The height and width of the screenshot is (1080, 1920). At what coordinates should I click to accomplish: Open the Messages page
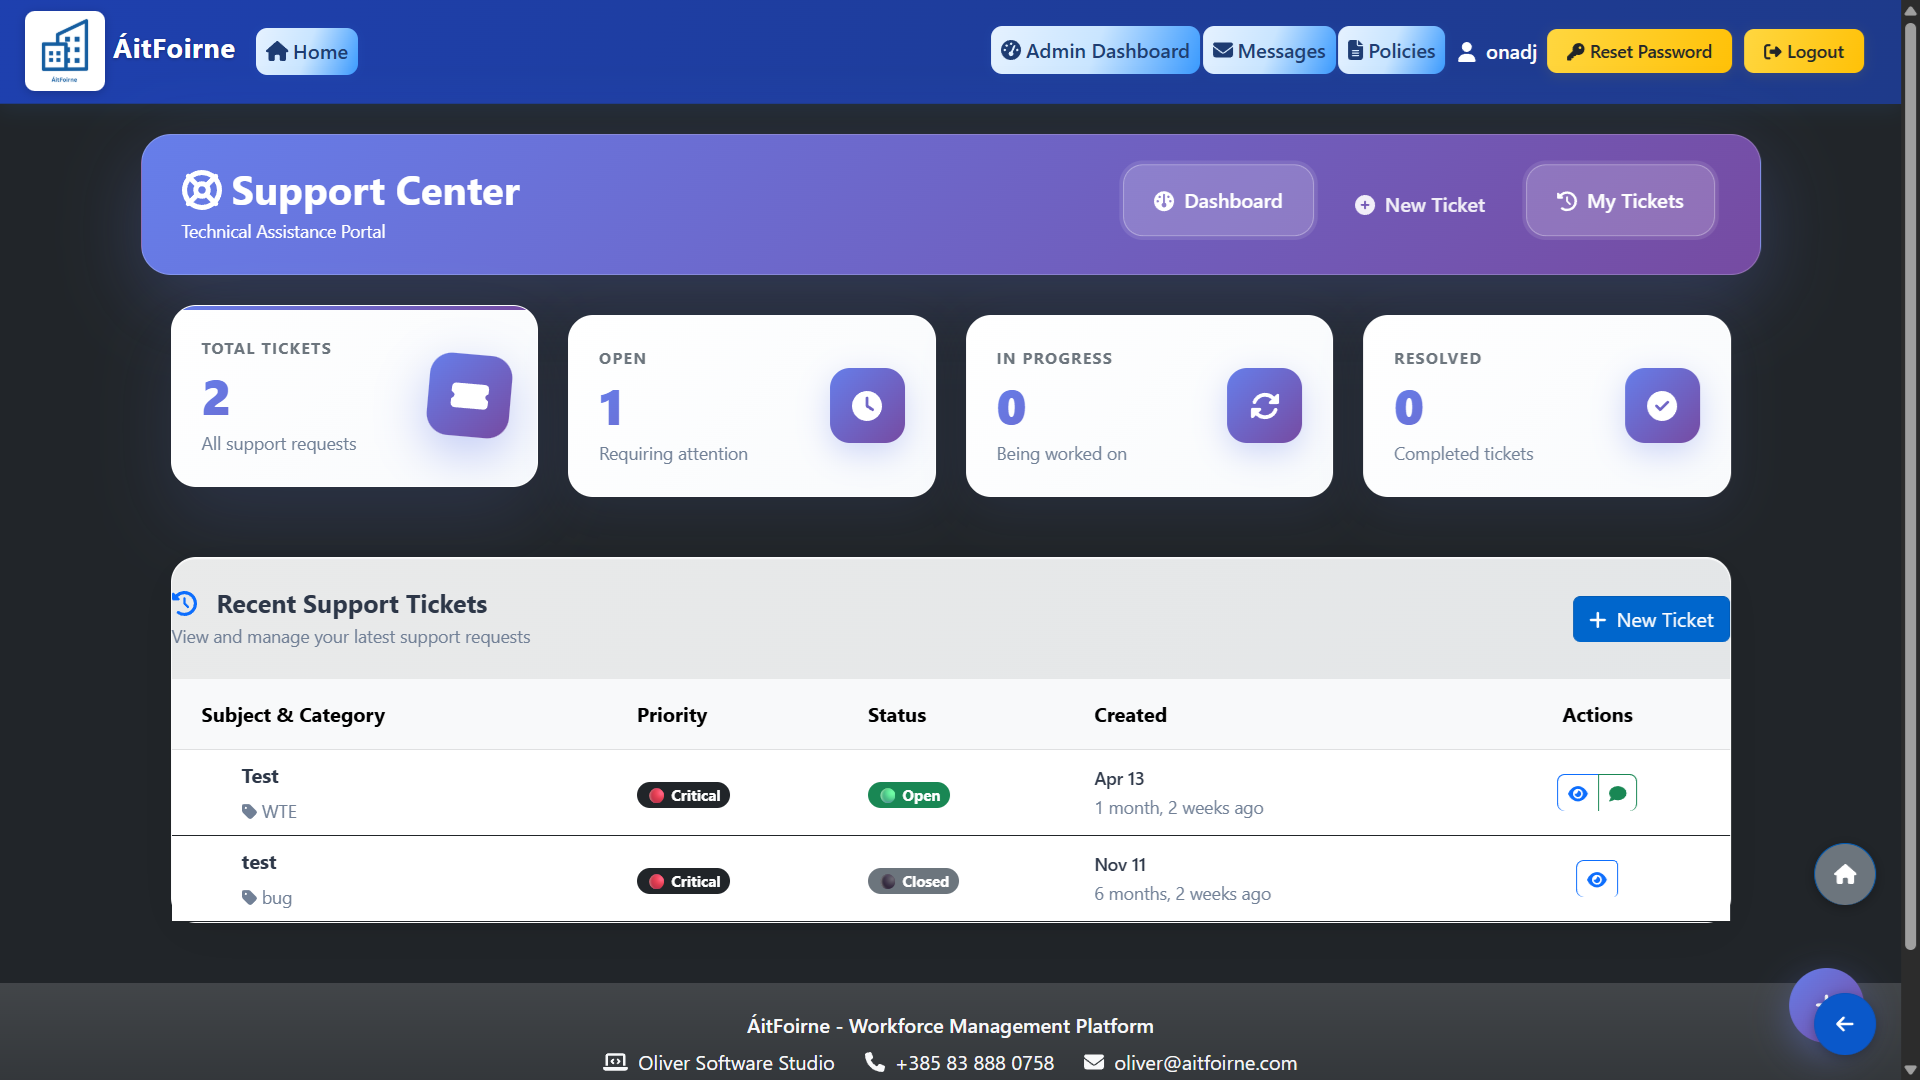[1269, 51]
